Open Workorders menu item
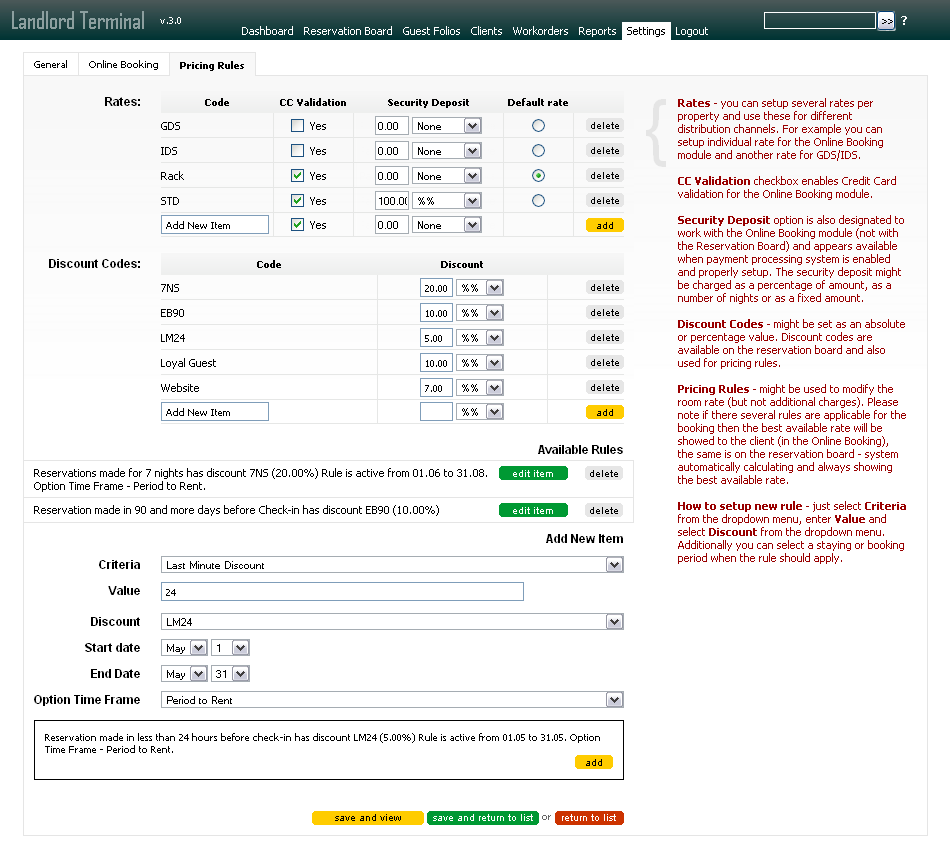Screen dimensions: 950x847 540,31
